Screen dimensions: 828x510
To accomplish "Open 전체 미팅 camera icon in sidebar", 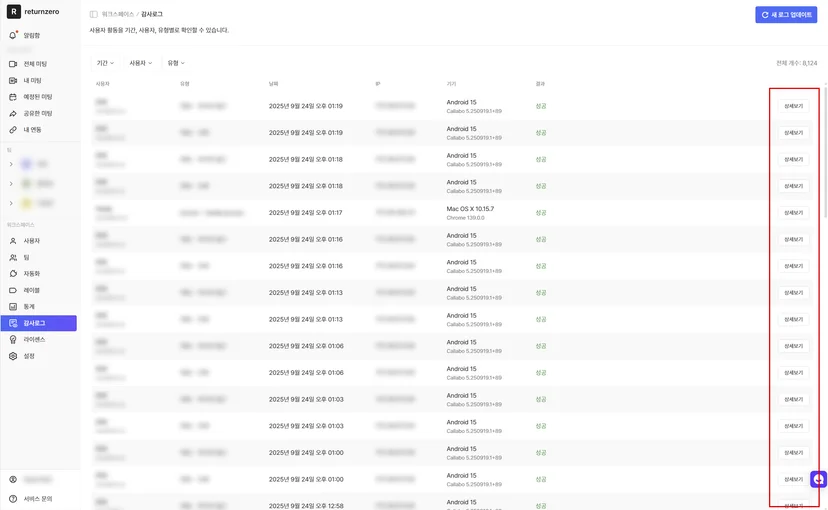I will [13, 64].
